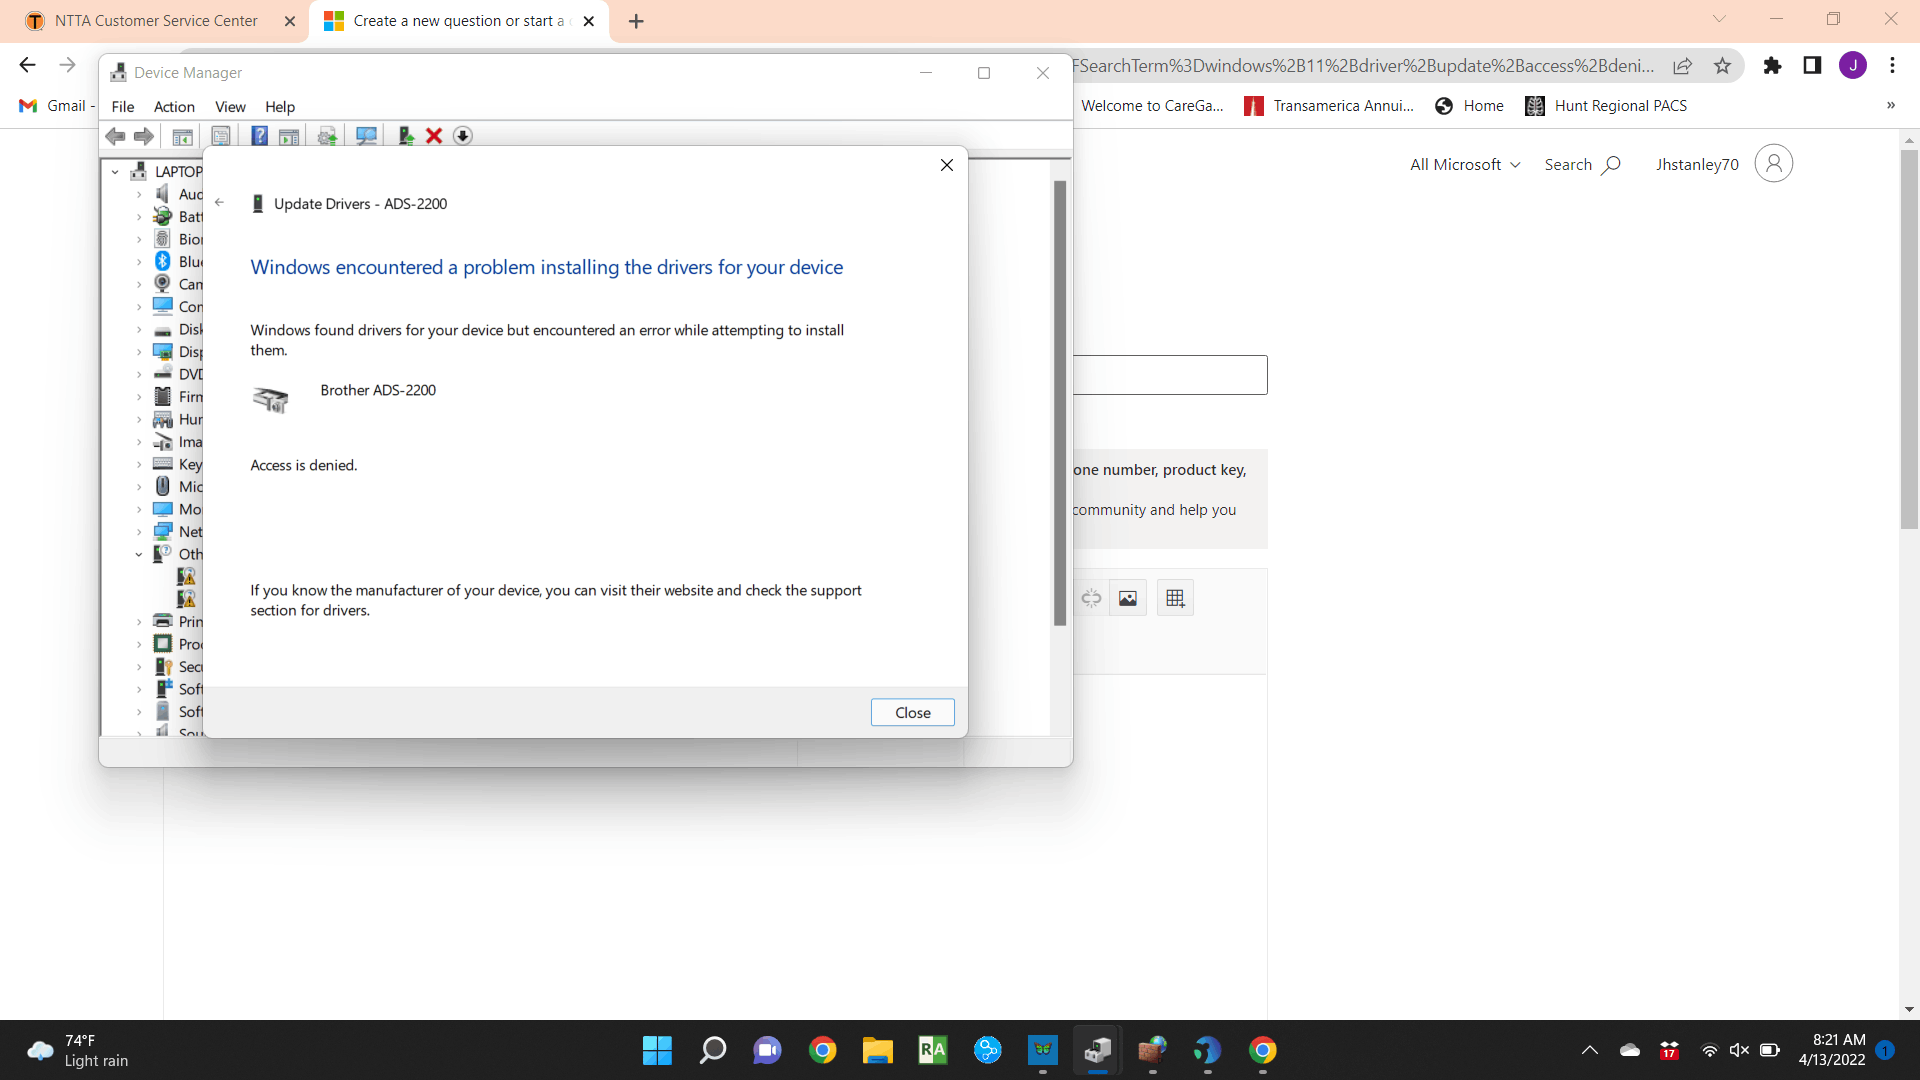Click the Properties toolbar icon

221,136
